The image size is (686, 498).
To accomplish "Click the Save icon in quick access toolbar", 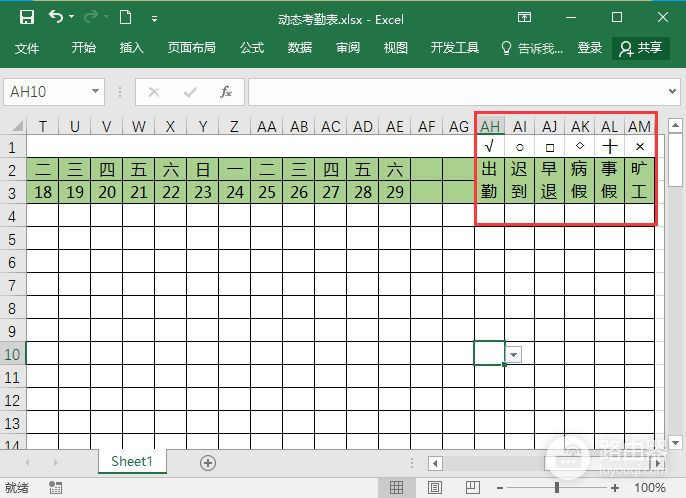I will 27,18.
